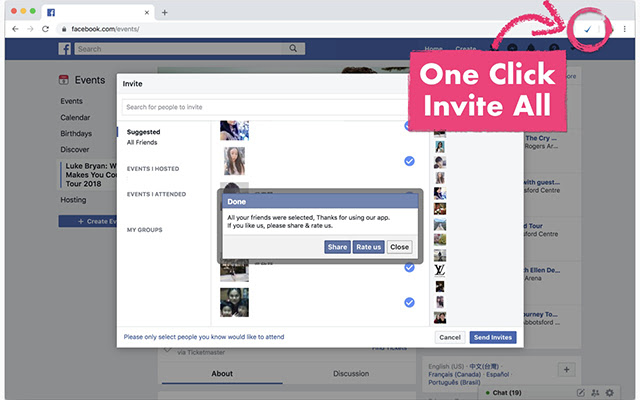Expand MY GROUPS section
Image resolution: width=640 pixels, height=400 pixels.
144,230
